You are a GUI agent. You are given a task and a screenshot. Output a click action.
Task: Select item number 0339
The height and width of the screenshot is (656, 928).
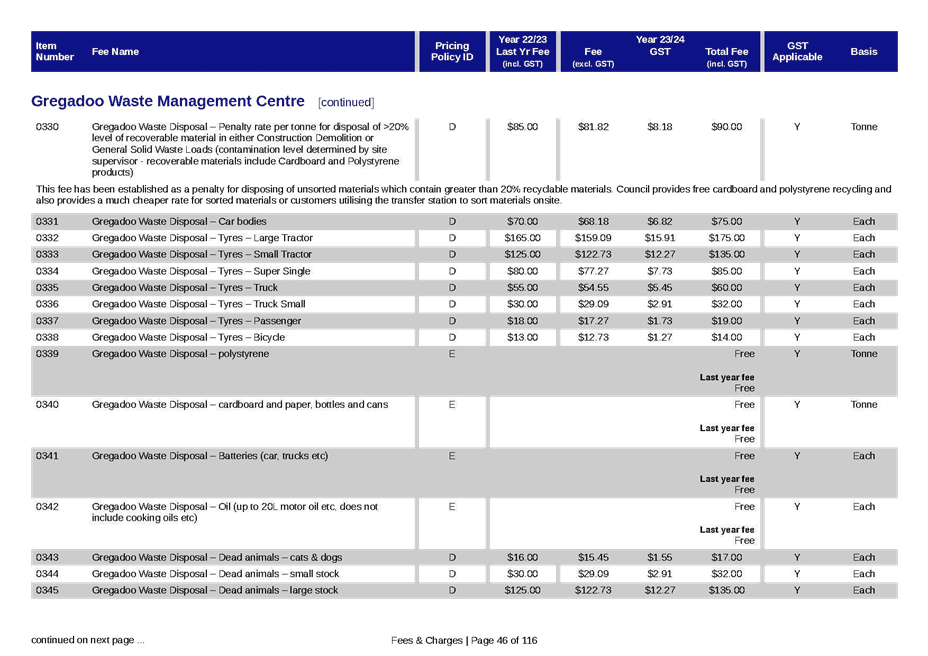tap(47, 354)
